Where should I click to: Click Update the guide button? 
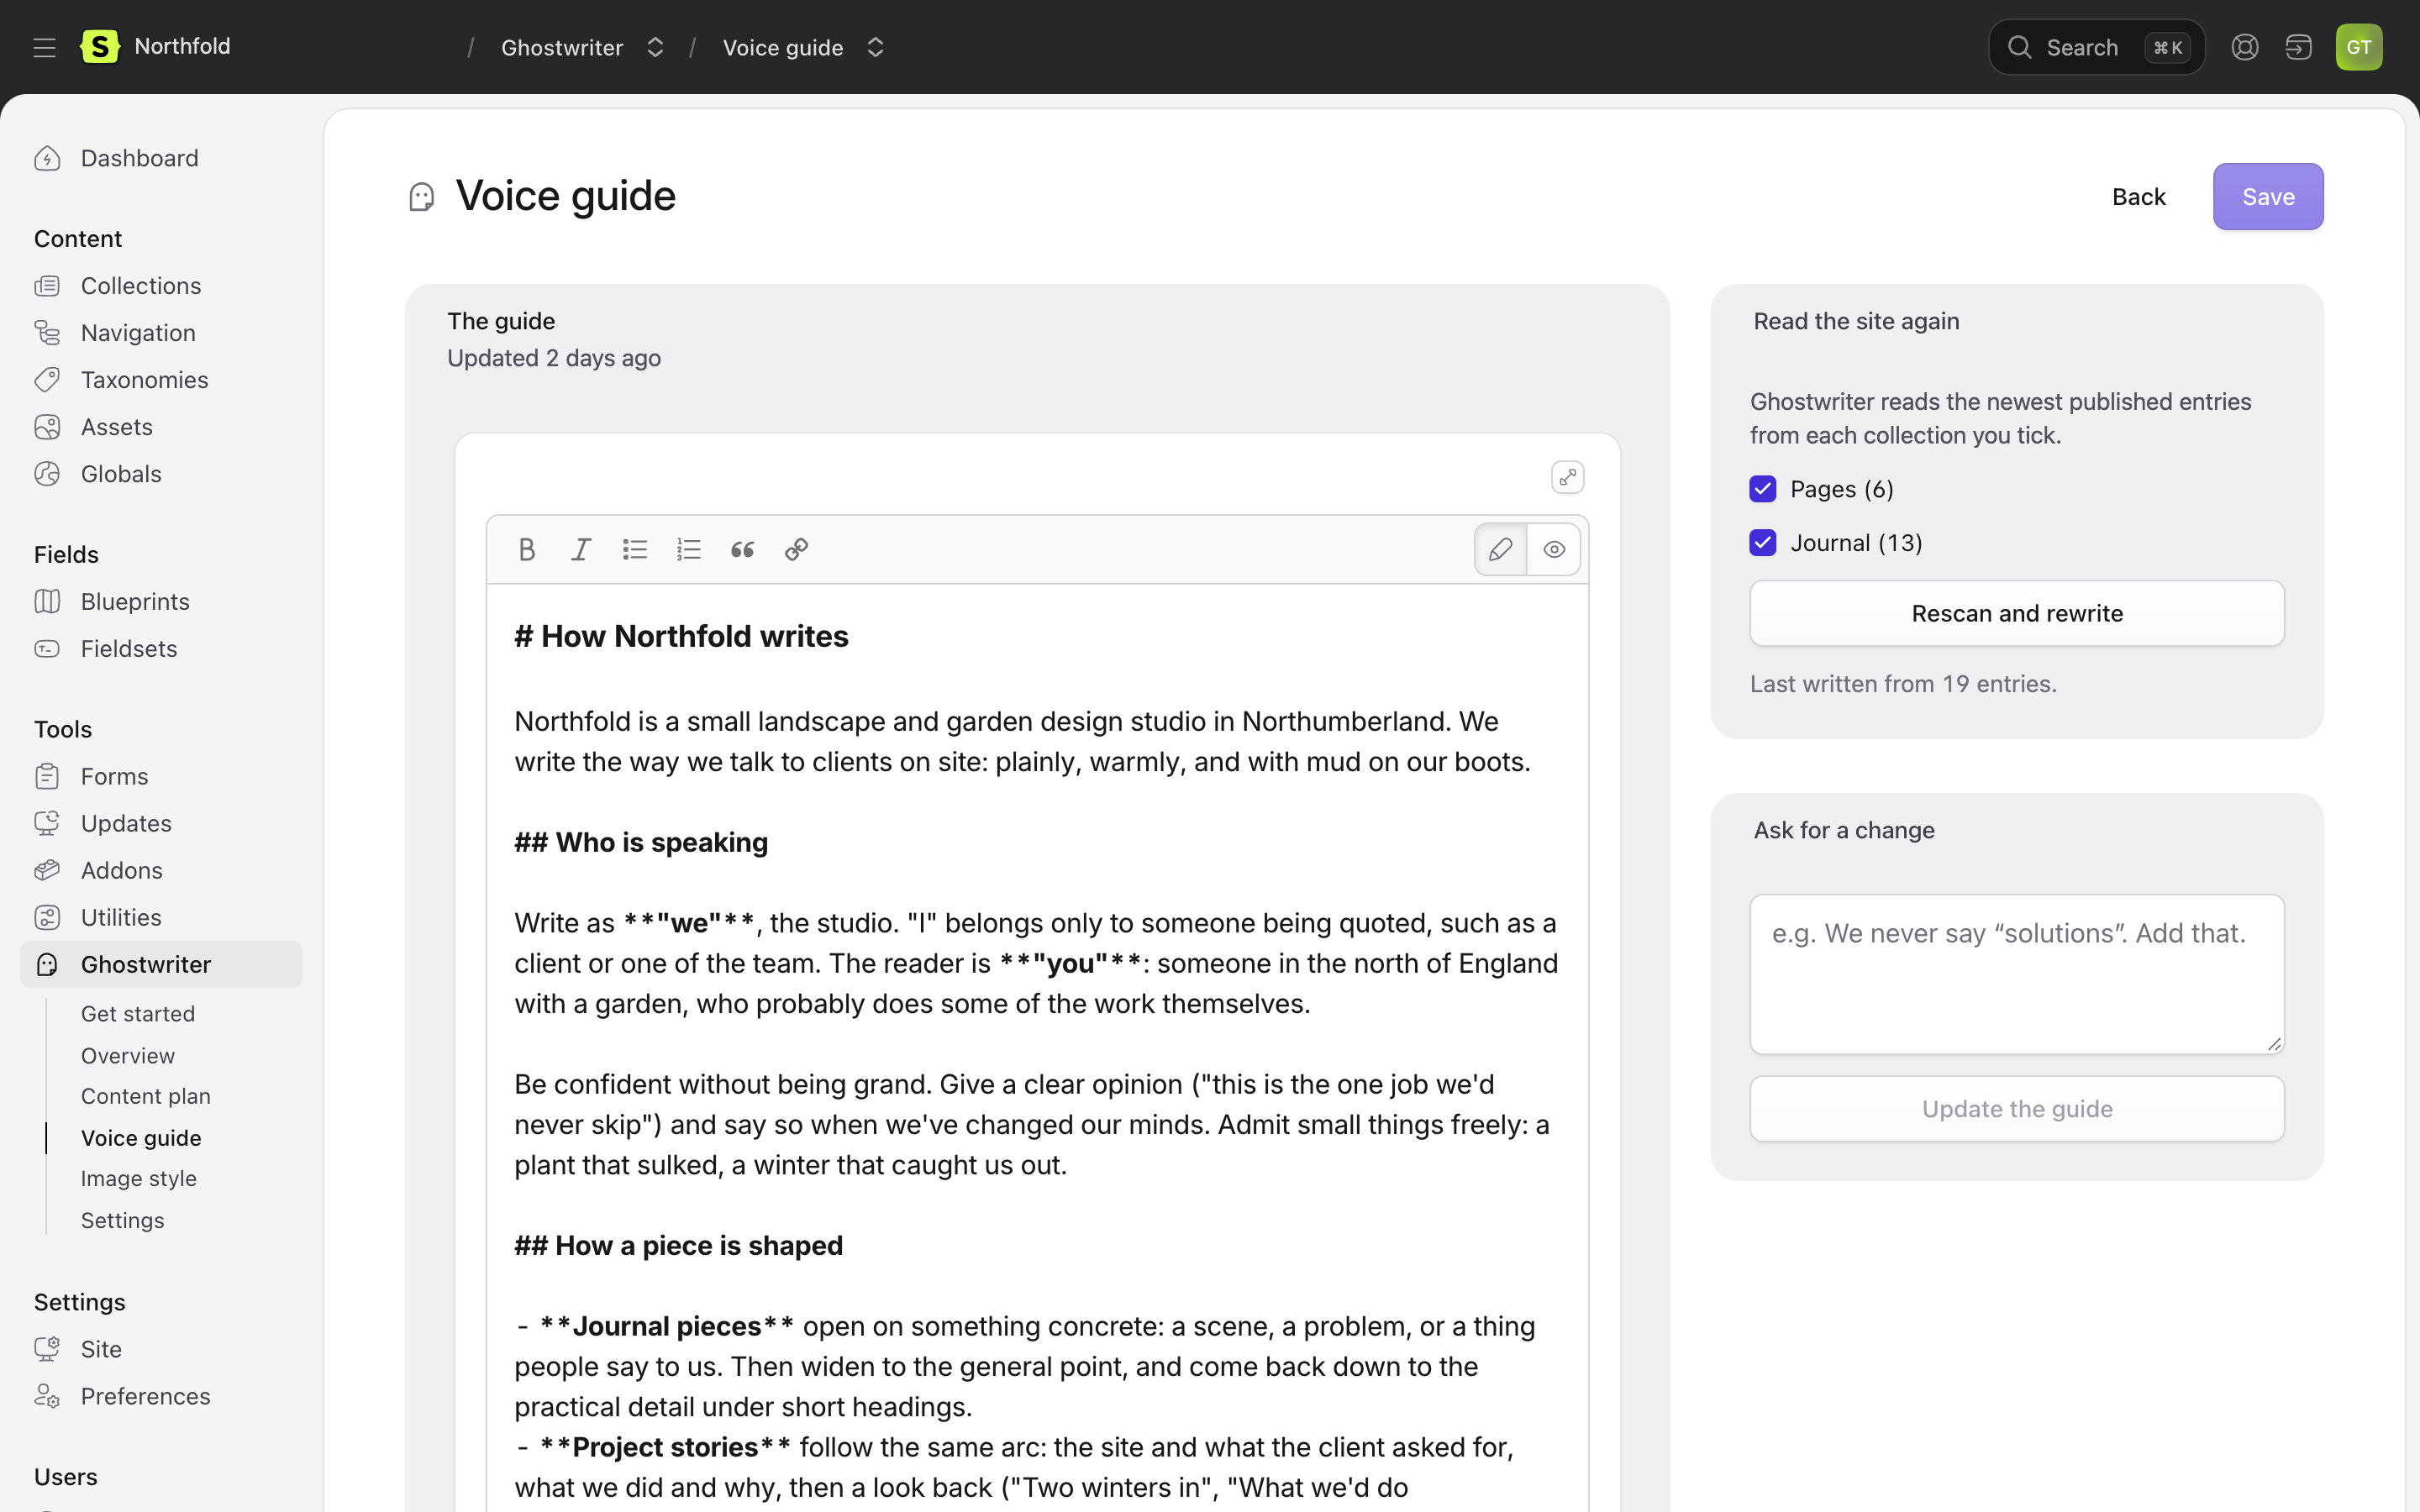(x=2017, y=1109)
